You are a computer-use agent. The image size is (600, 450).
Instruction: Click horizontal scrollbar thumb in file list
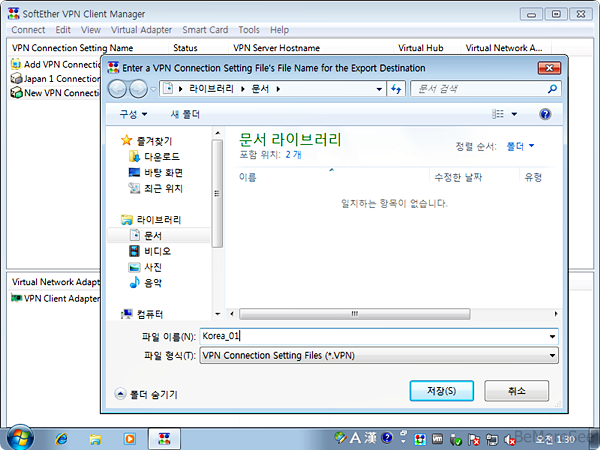(355, 314)
